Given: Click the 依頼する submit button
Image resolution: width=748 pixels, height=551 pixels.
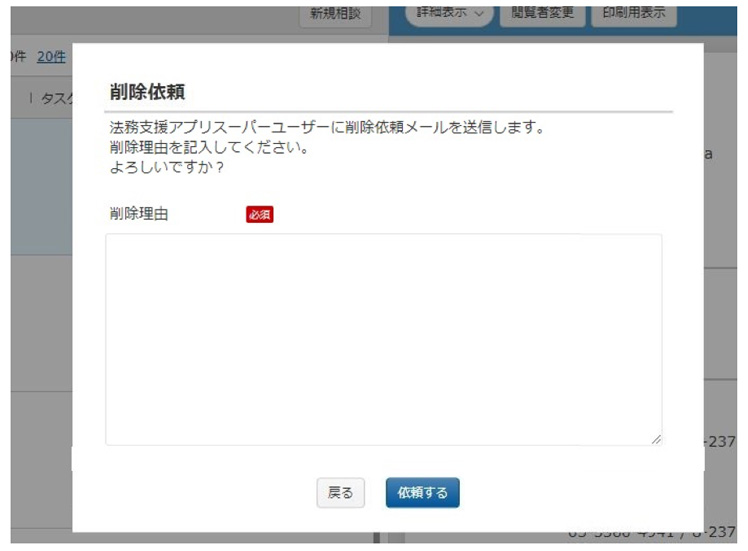Looking at the screenshot, I should point(422,492).
